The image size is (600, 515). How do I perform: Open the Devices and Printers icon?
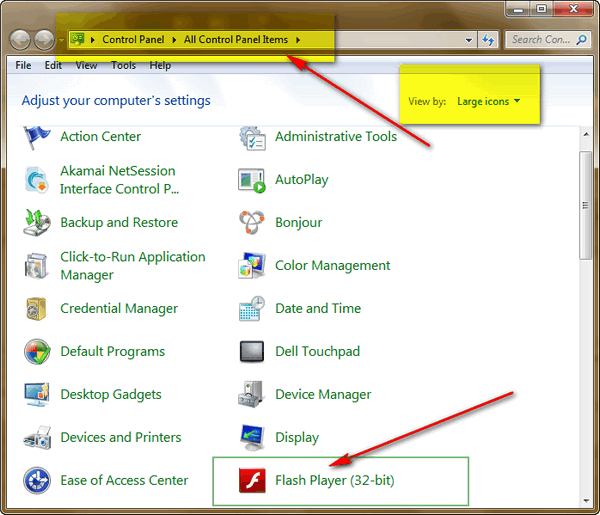pos(37,437)
